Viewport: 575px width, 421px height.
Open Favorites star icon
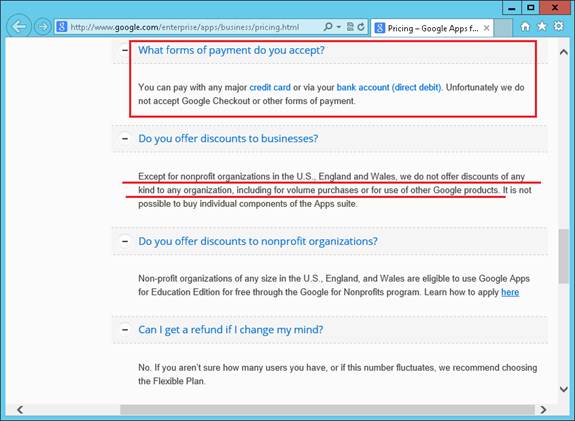pos(542,26)
